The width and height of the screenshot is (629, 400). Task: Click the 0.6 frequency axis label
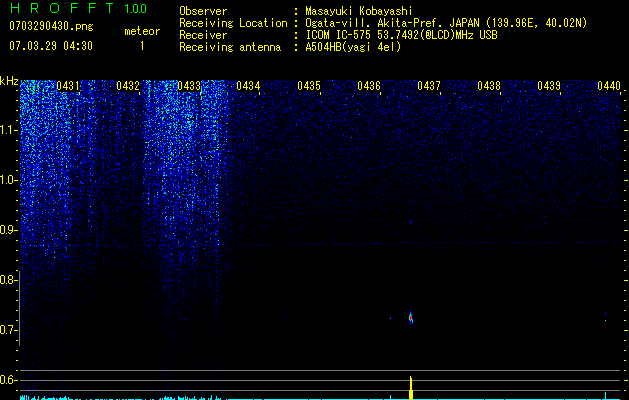pos(8,380)
